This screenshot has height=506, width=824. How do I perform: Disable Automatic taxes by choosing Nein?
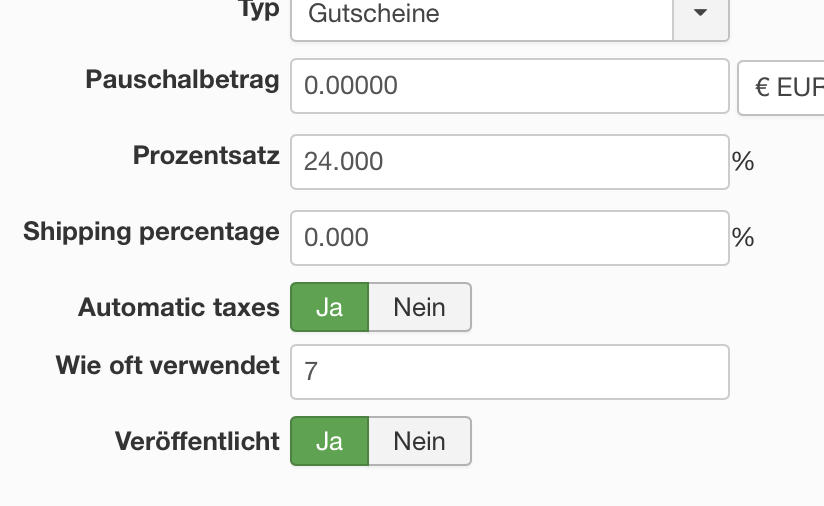[419, 307]
